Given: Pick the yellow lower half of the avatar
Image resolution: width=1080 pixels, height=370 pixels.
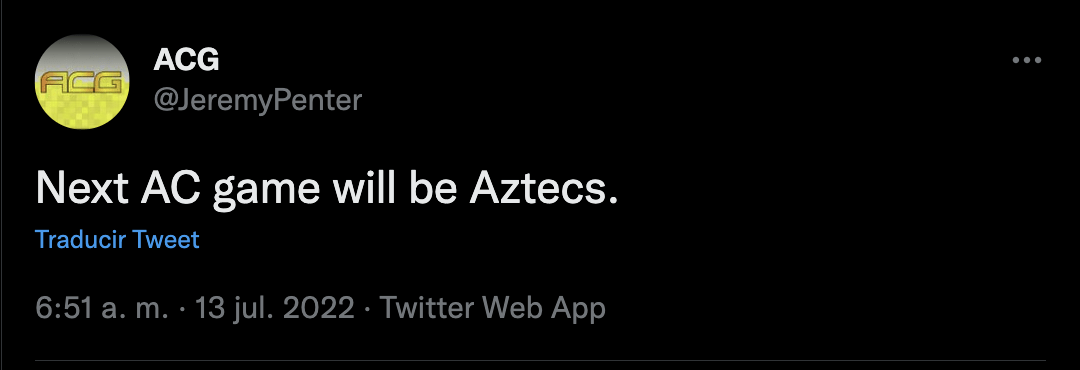Looking at the screenshot, I should [82, 110].
